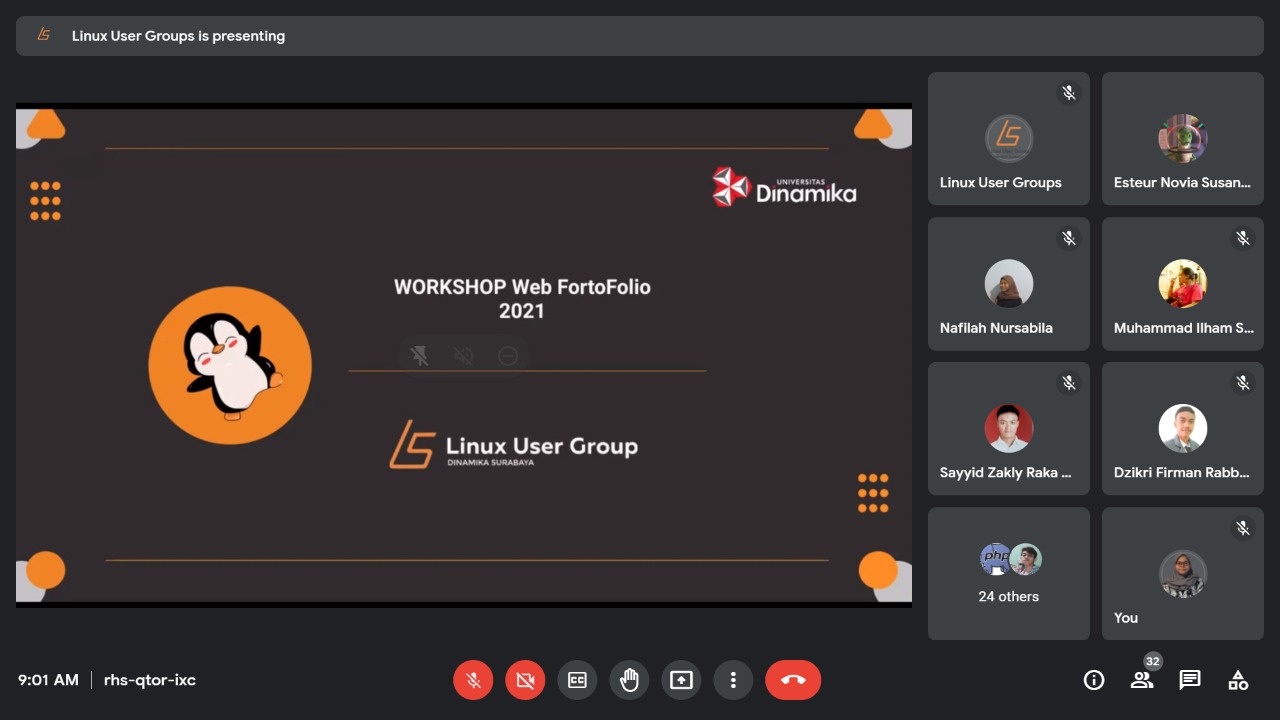Click the shared presentation slide
This screenshot has height=720, width=1280.
pos(464,355)
